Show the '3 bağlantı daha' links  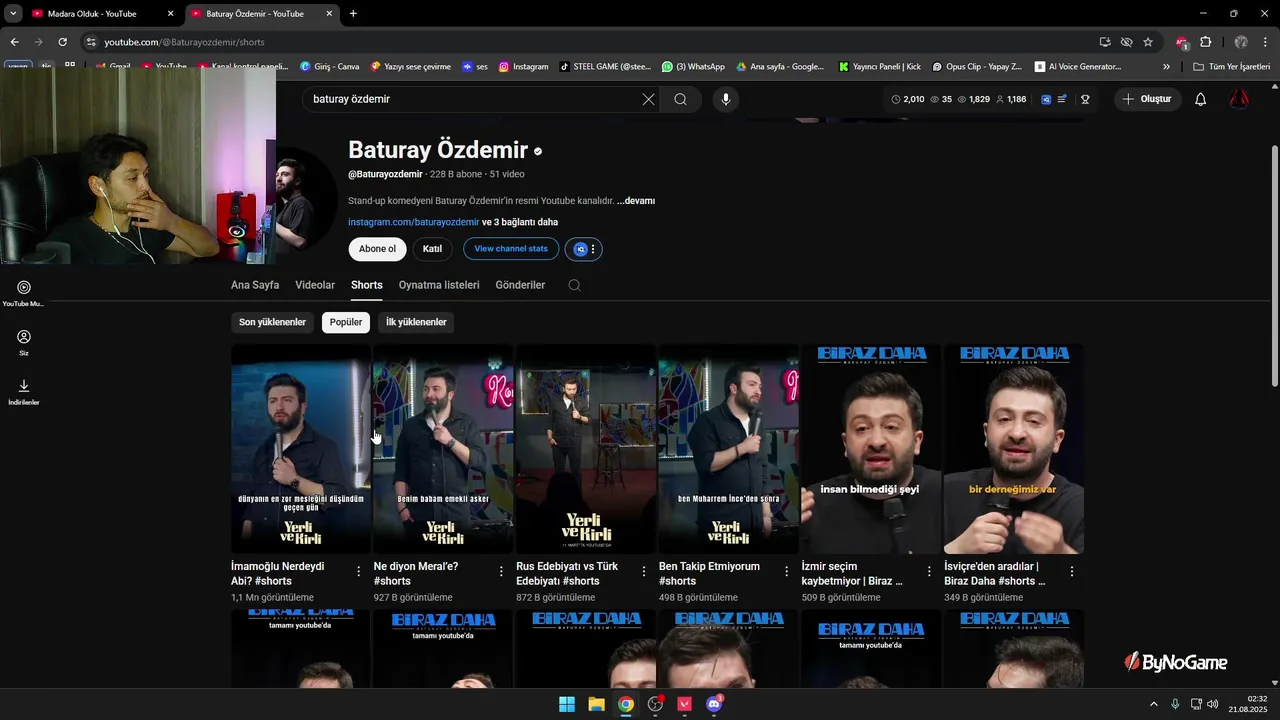[520, 222]
